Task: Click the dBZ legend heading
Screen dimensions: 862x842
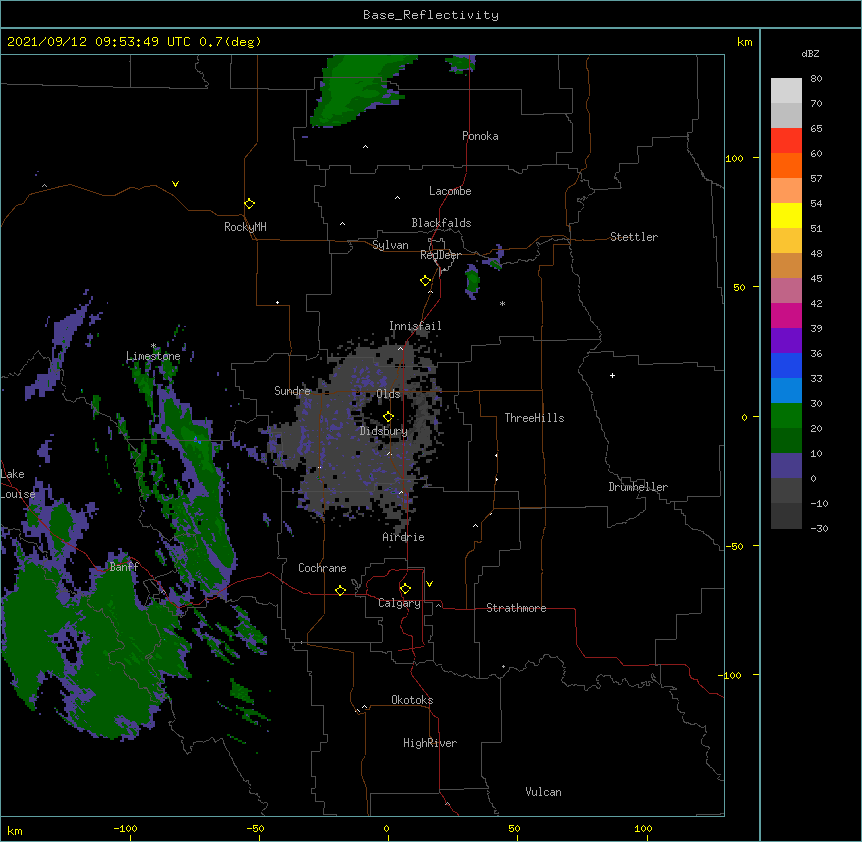Action: (x=810, y=53)
